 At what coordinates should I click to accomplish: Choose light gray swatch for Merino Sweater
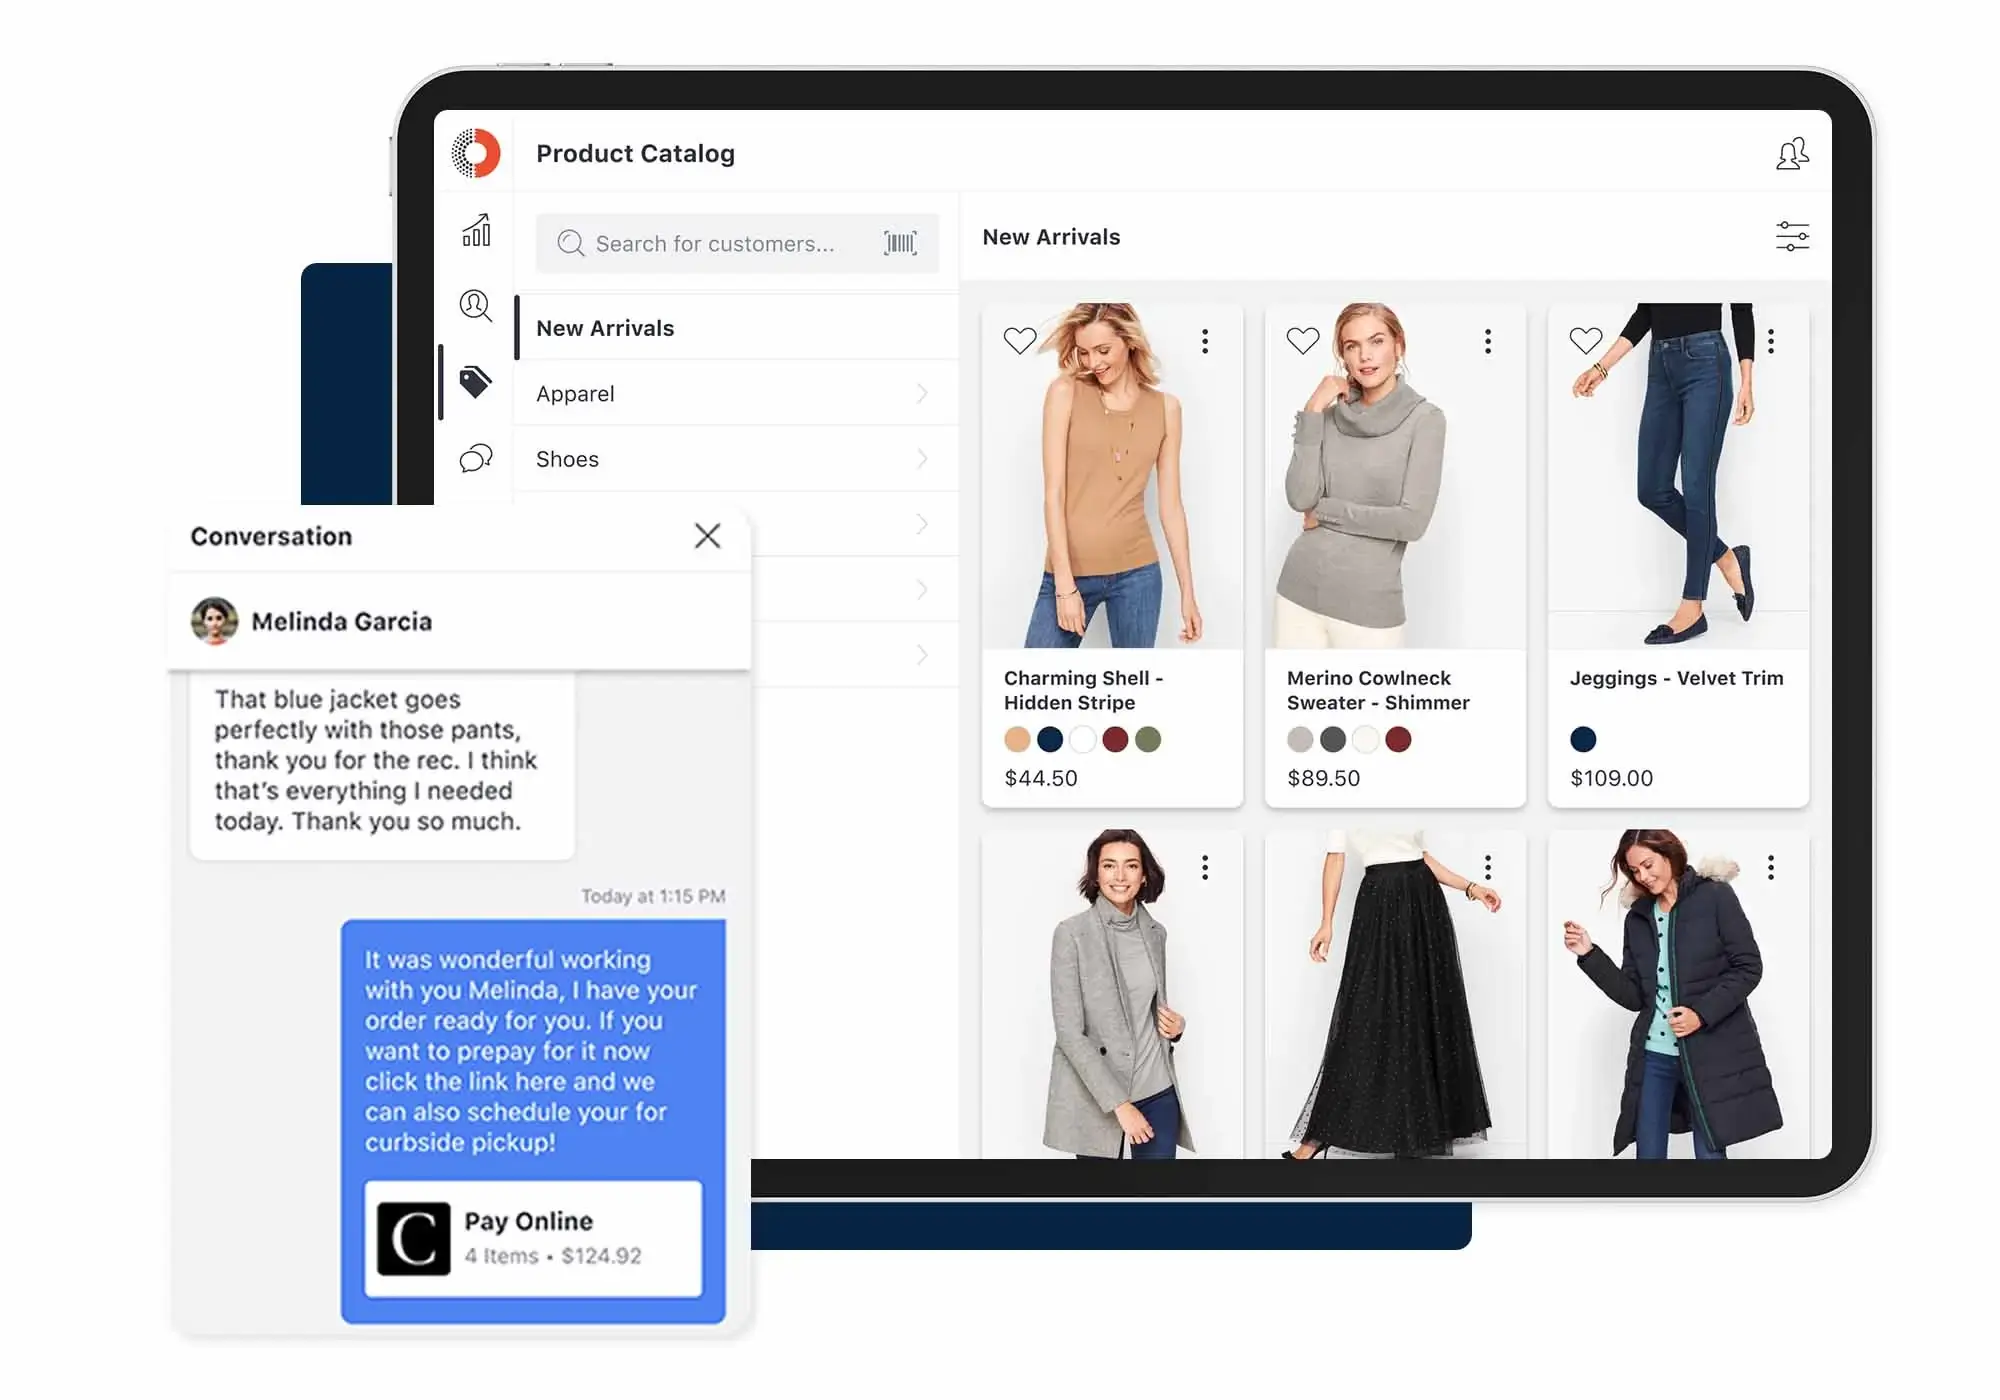point(1300,739)
